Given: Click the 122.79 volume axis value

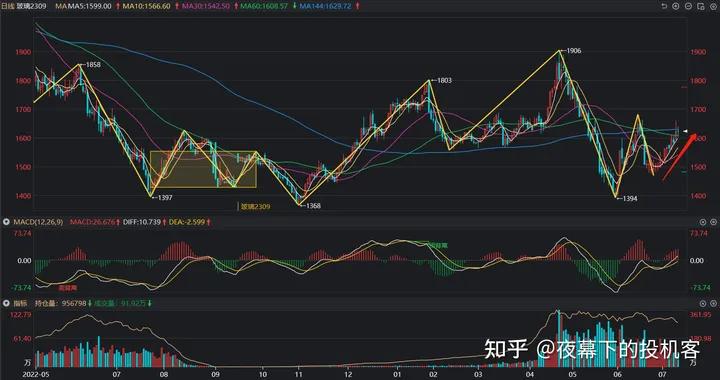Looking at the screenshot, I should point(22,314).
